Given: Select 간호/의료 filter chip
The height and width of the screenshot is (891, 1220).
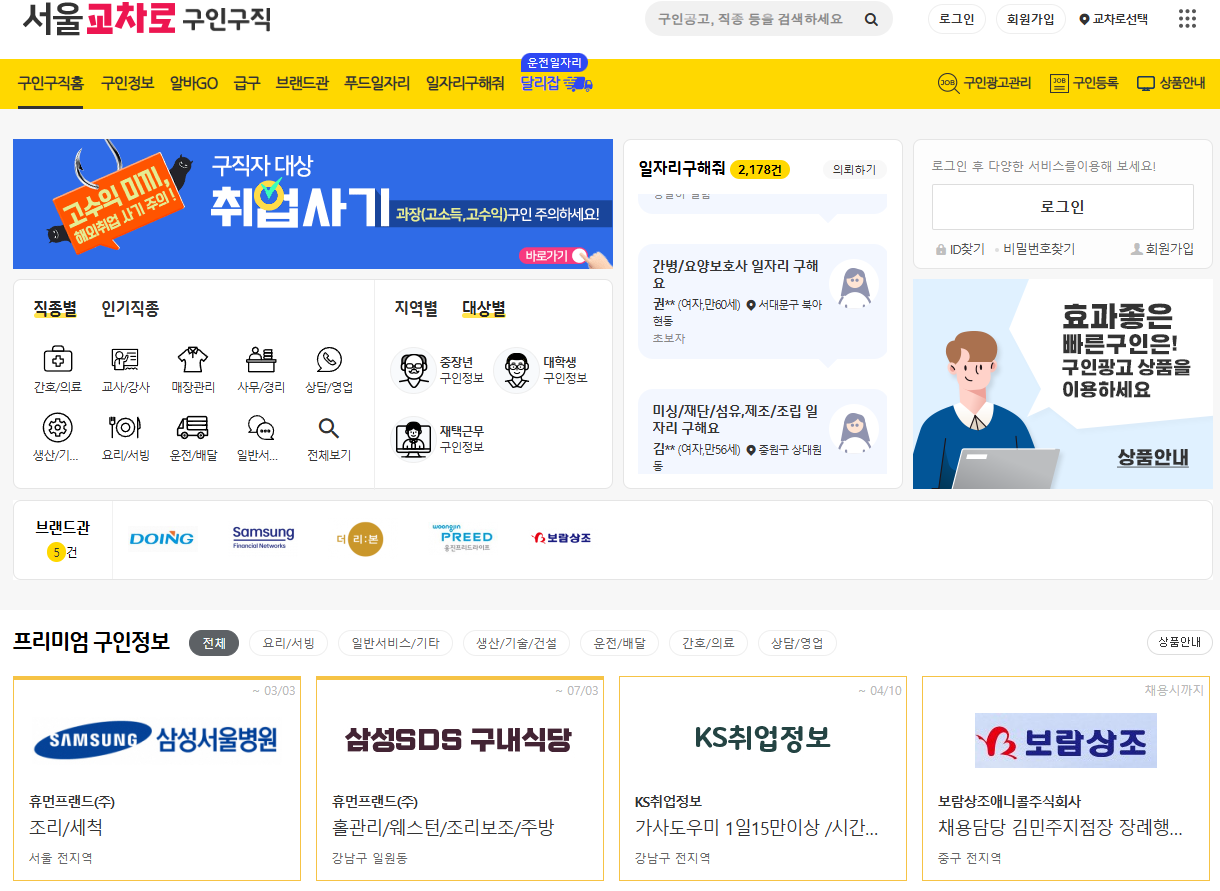Looking at the screenshot, I should [708, 643].
